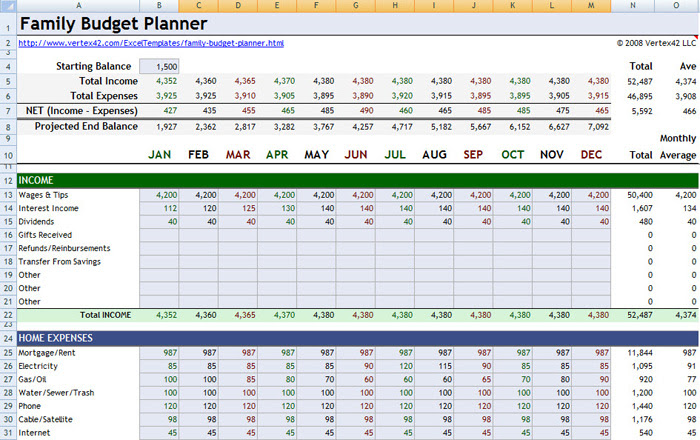
Task: Click the red comment indicator in cell O2
Action: (x=696, y=37)
